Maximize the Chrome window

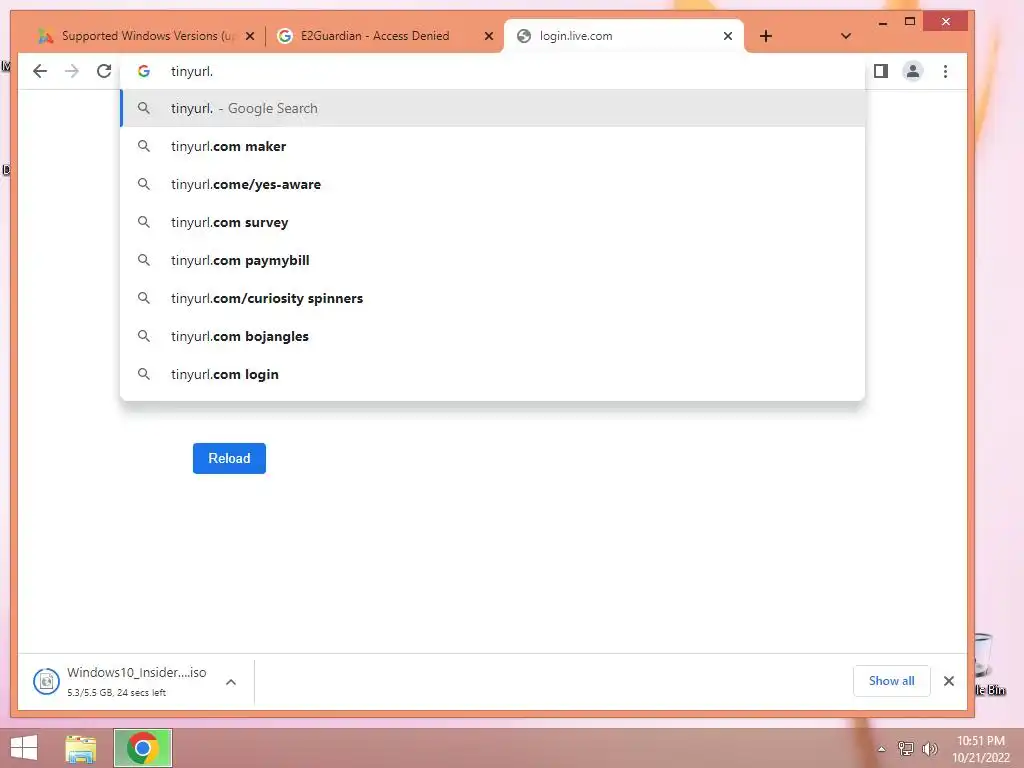[x=910, y=22]
